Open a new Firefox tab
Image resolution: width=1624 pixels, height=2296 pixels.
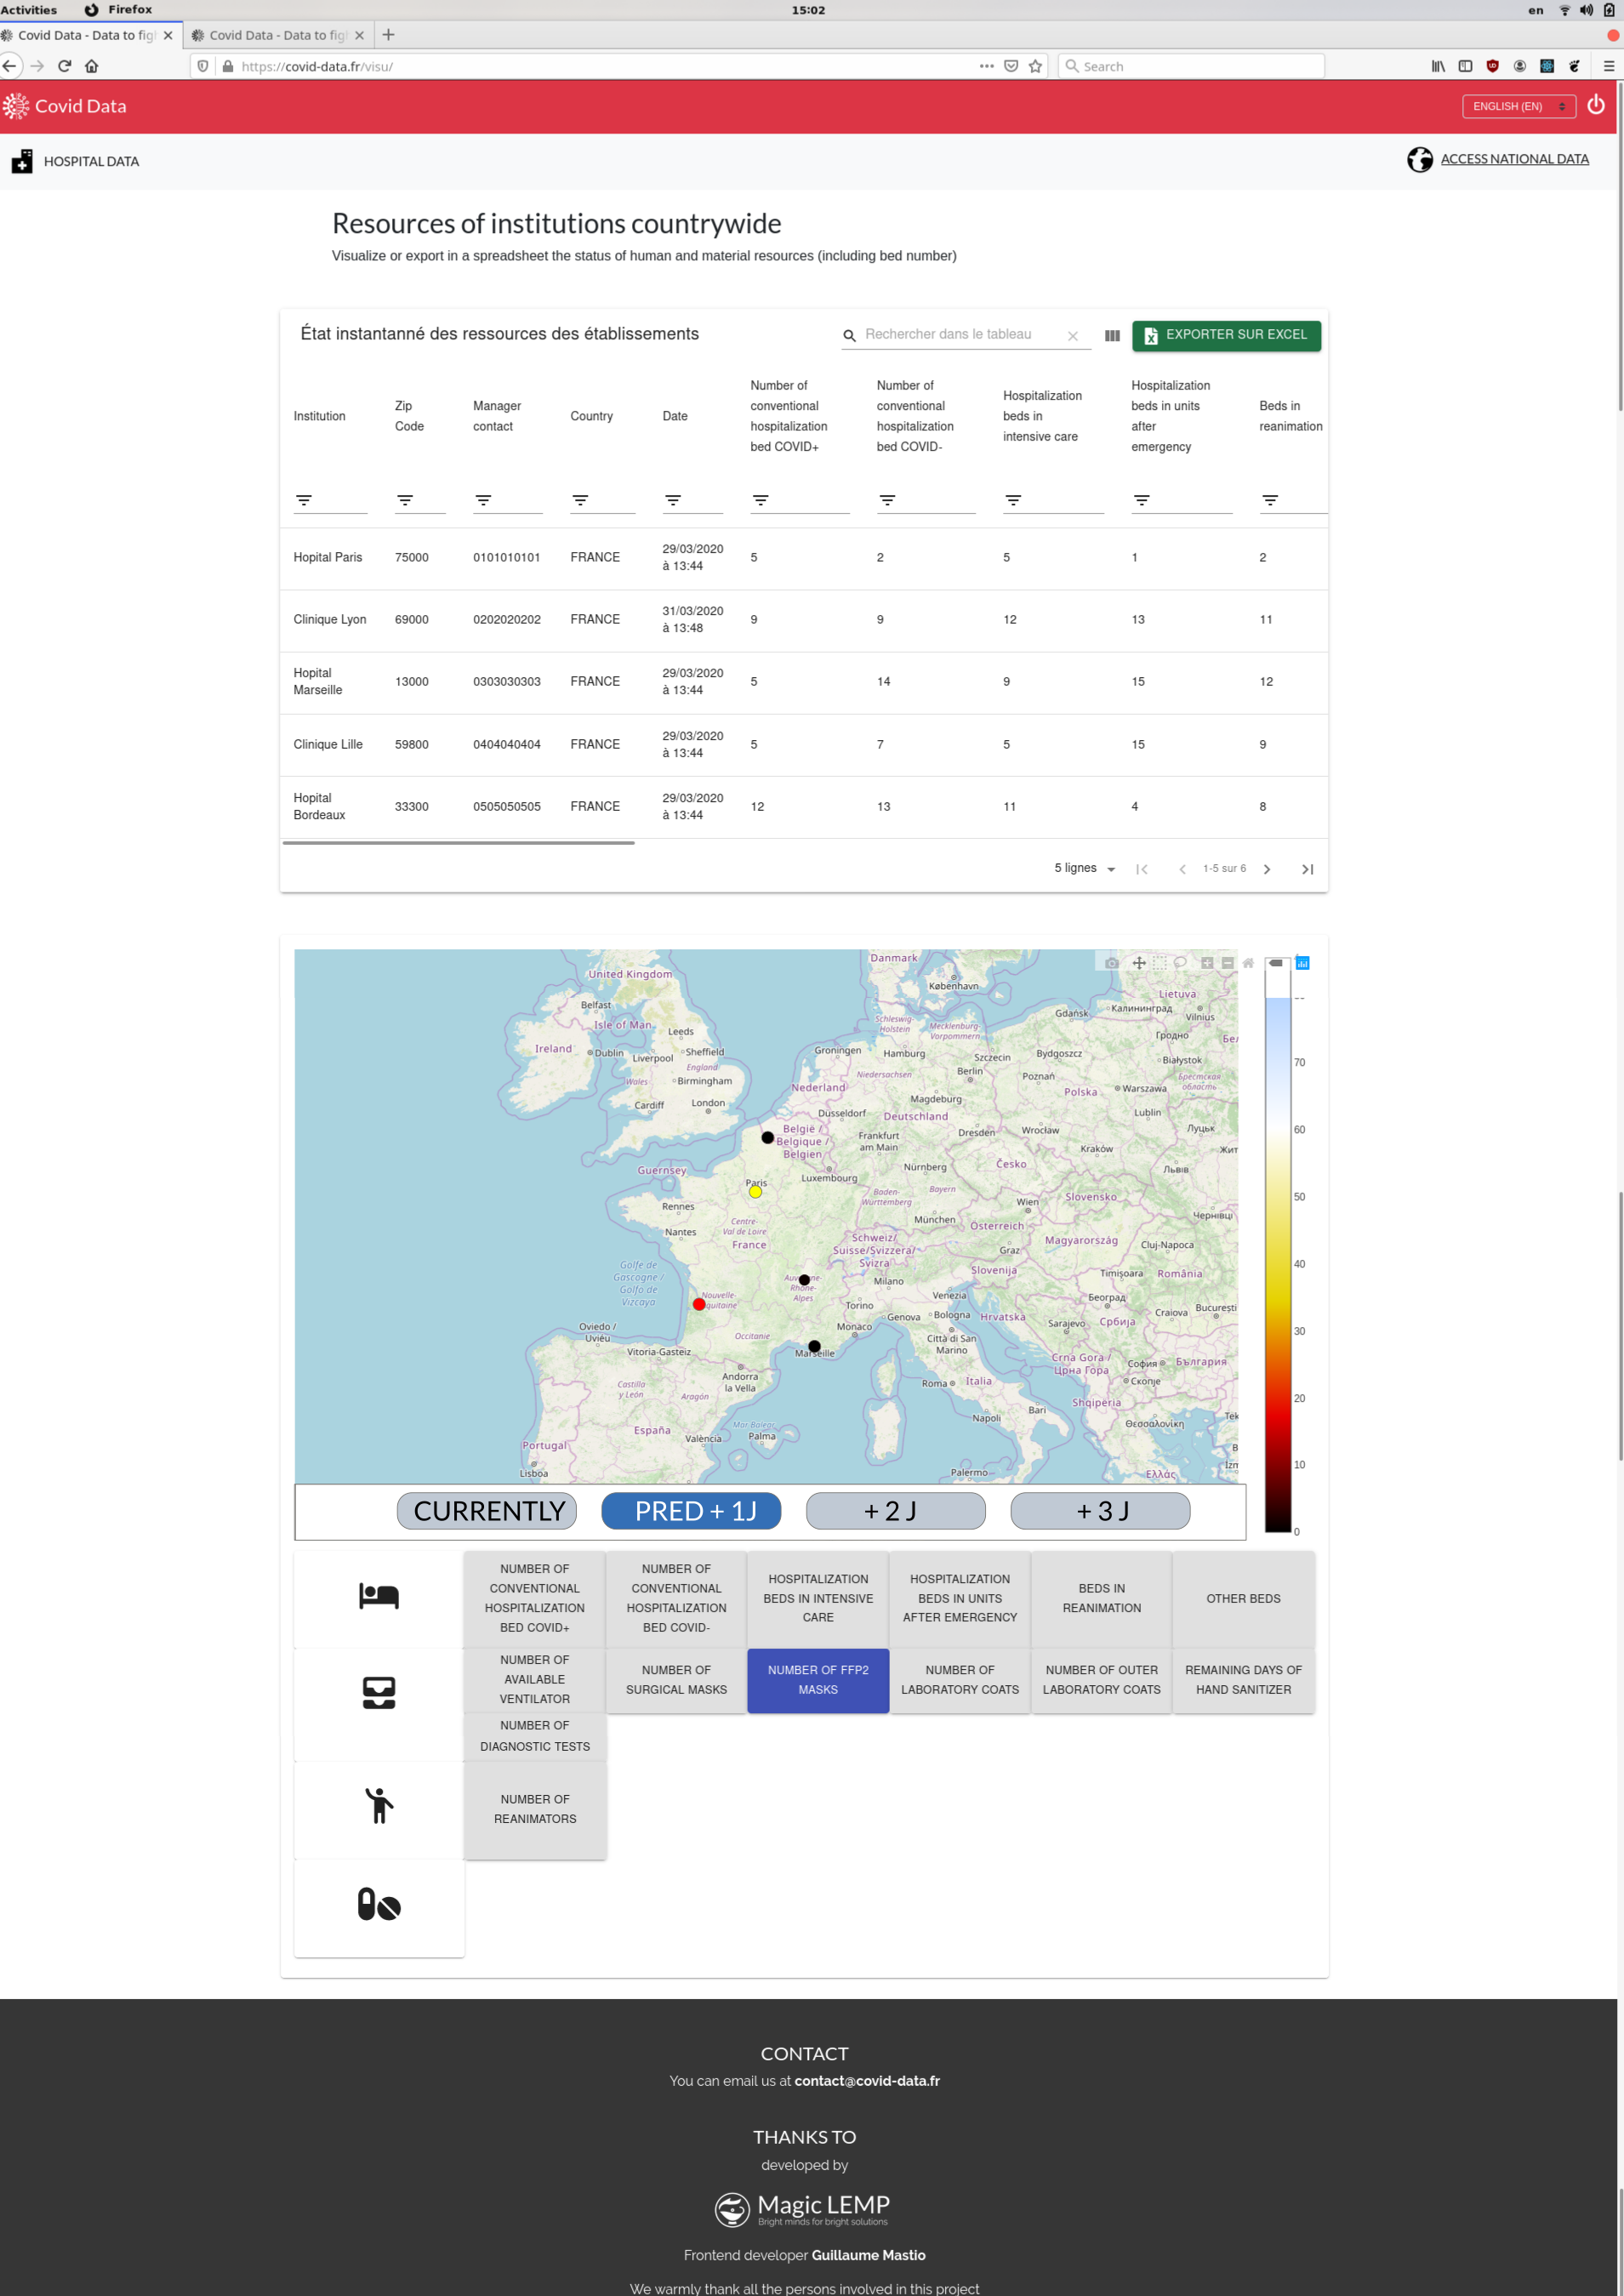click(388, 35)
